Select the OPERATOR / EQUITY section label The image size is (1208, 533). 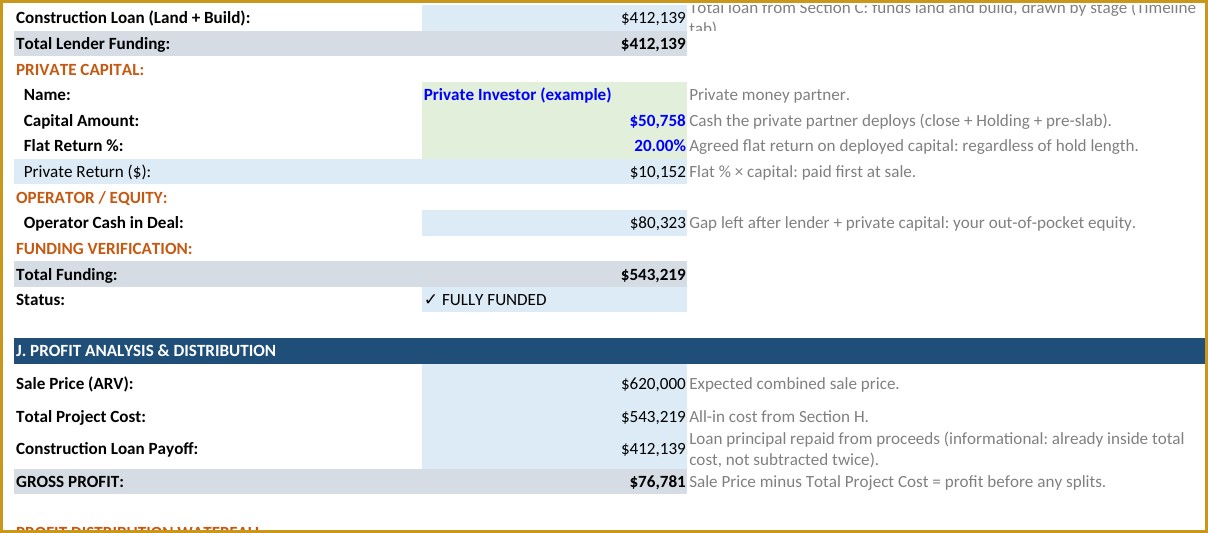[x=92, y=198]
